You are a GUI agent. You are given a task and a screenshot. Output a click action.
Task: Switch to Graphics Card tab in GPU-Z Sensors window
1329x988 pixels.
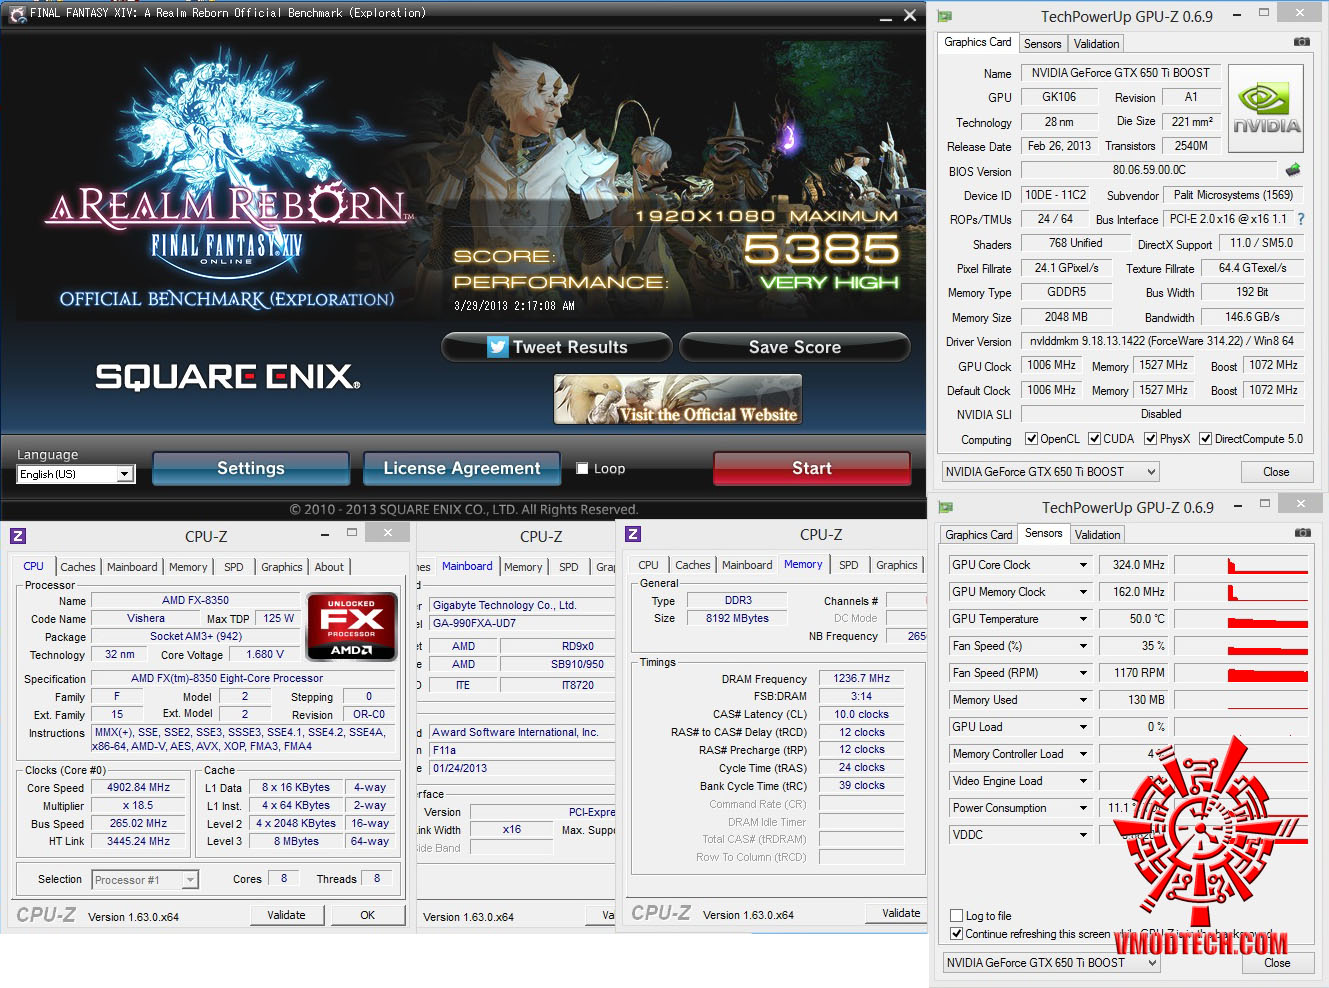pos(979,535)
